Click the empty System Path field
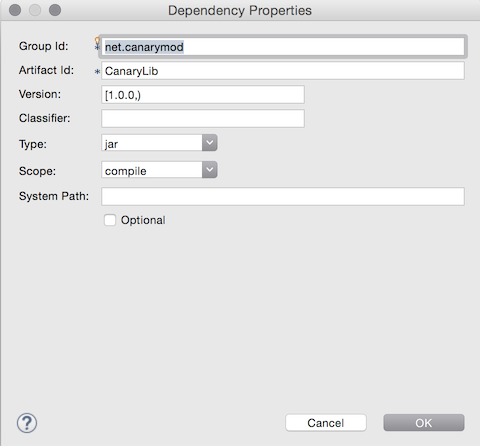Screen dimensions: 480x446 (283, 196)
